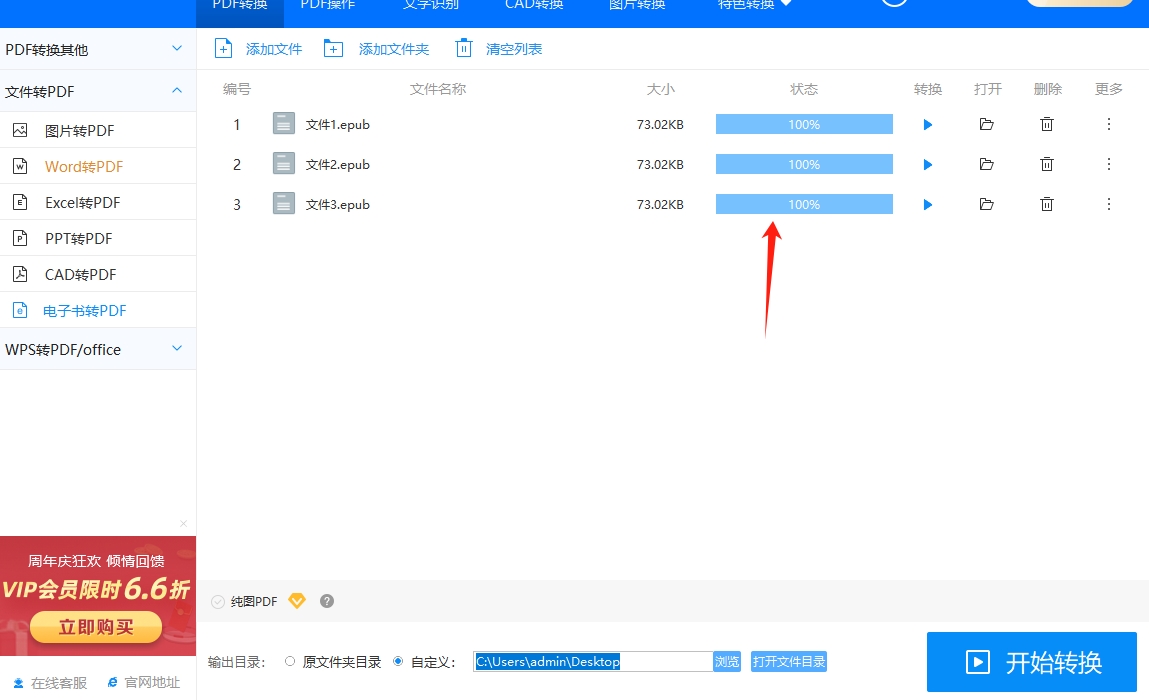Click the file icon beside 文件1.epub

284,124
